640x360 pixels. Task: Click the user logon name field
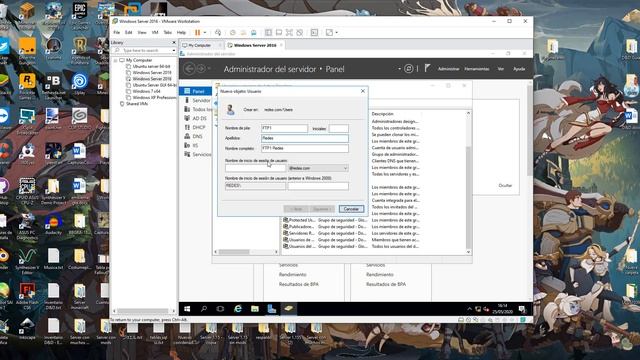[x=256, y=168]
